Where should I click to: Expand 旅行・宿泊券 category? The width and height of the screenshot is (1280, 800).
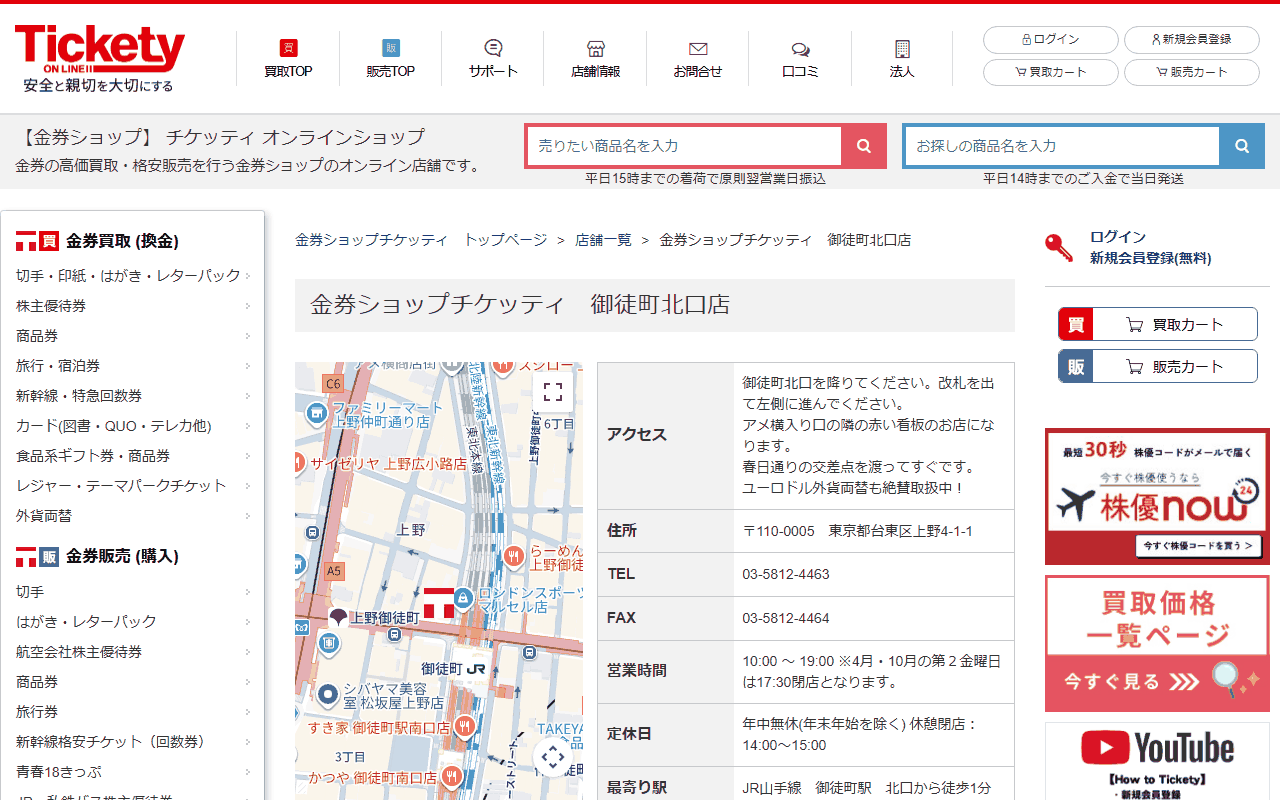point(133,365)
